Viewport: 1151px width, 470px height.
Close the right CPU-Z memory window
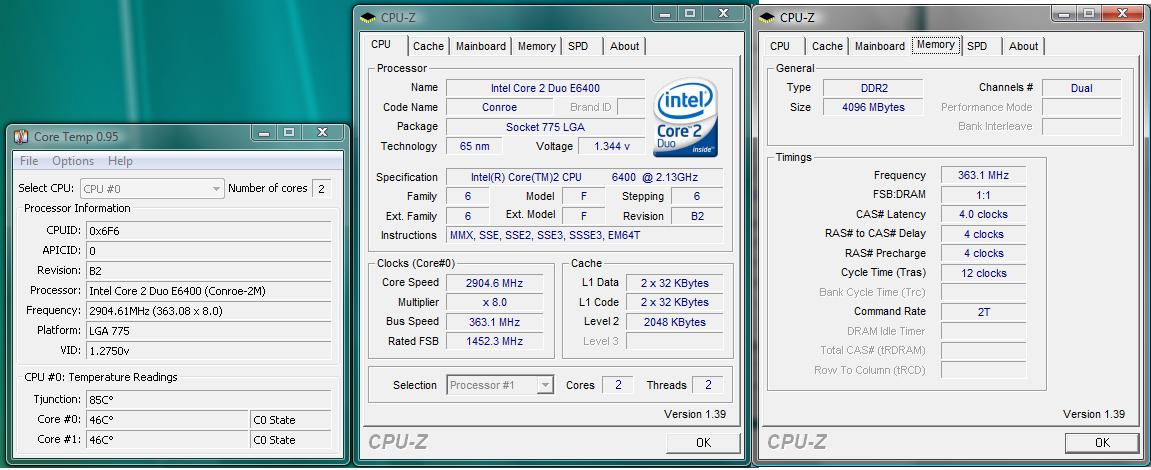coord(1123,12)
